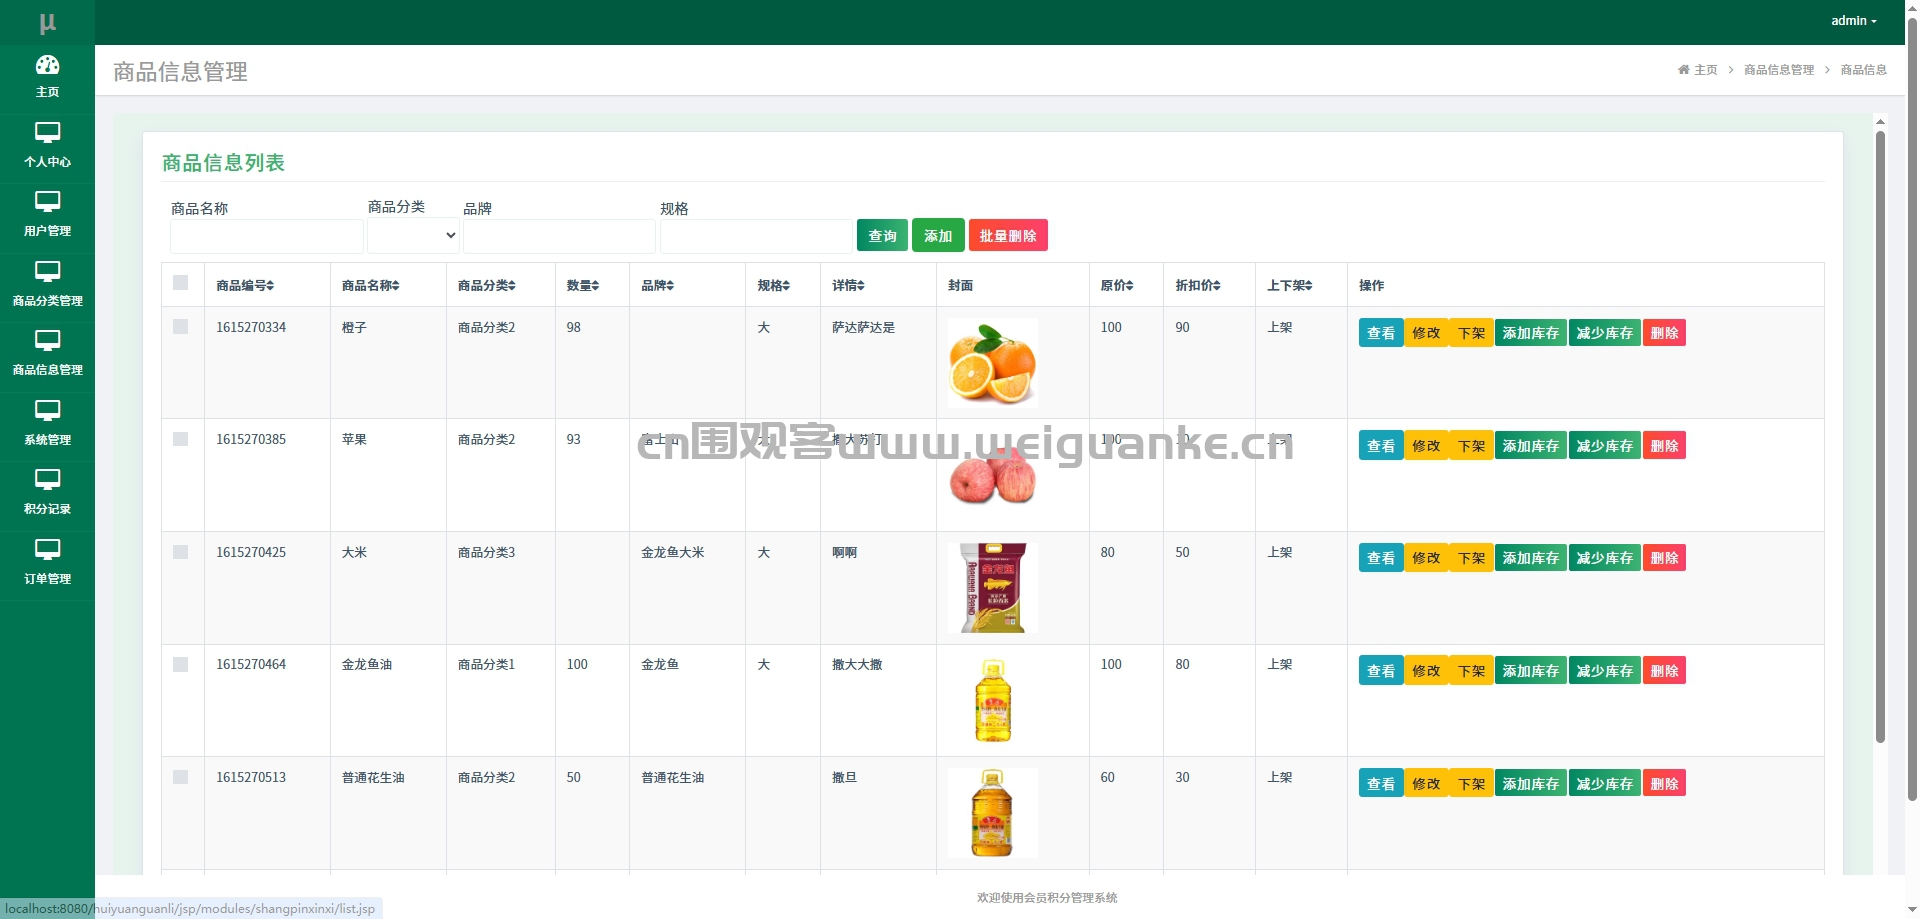This screenshot has height=919, width=1920.
Task: Focus the 规格 search input
Action: pyautogui.click(x=756, y=236)
